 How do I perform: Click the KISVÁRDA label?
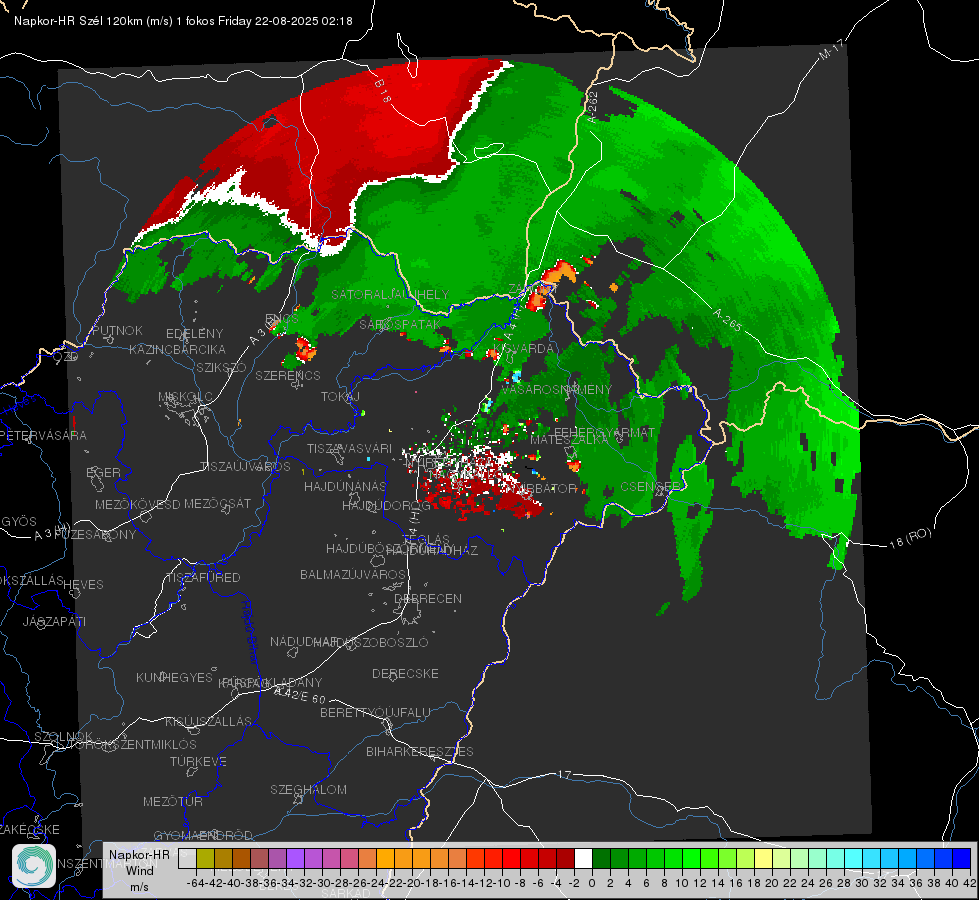(x=523, y=349)
